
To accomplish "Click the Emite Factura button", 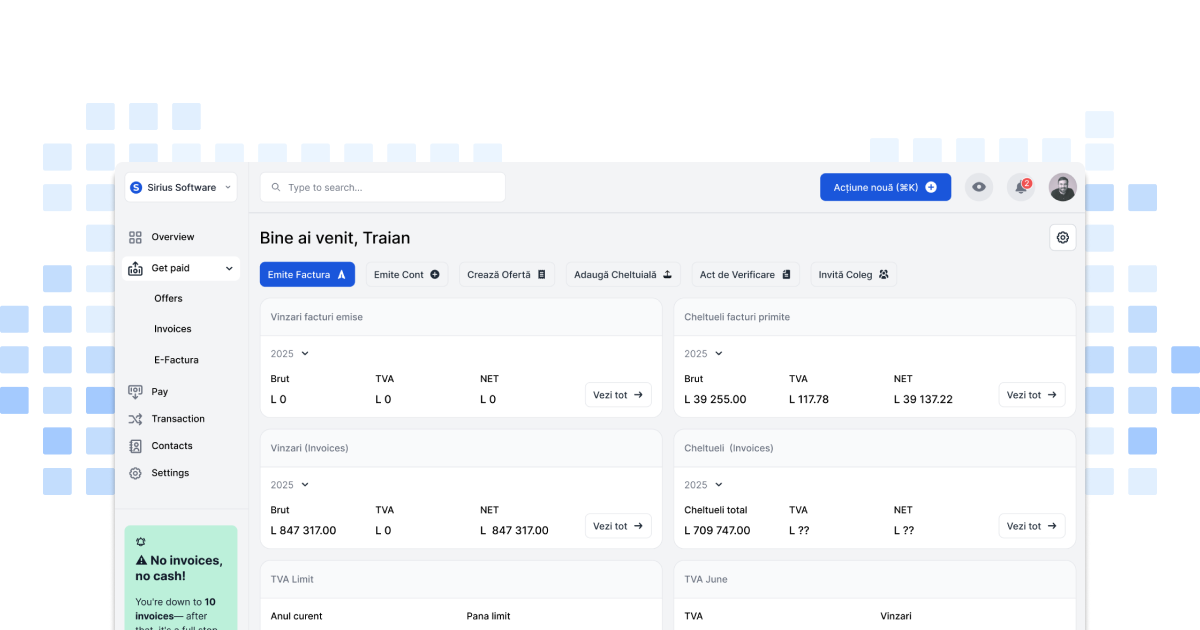I will (x=307, y=274).
